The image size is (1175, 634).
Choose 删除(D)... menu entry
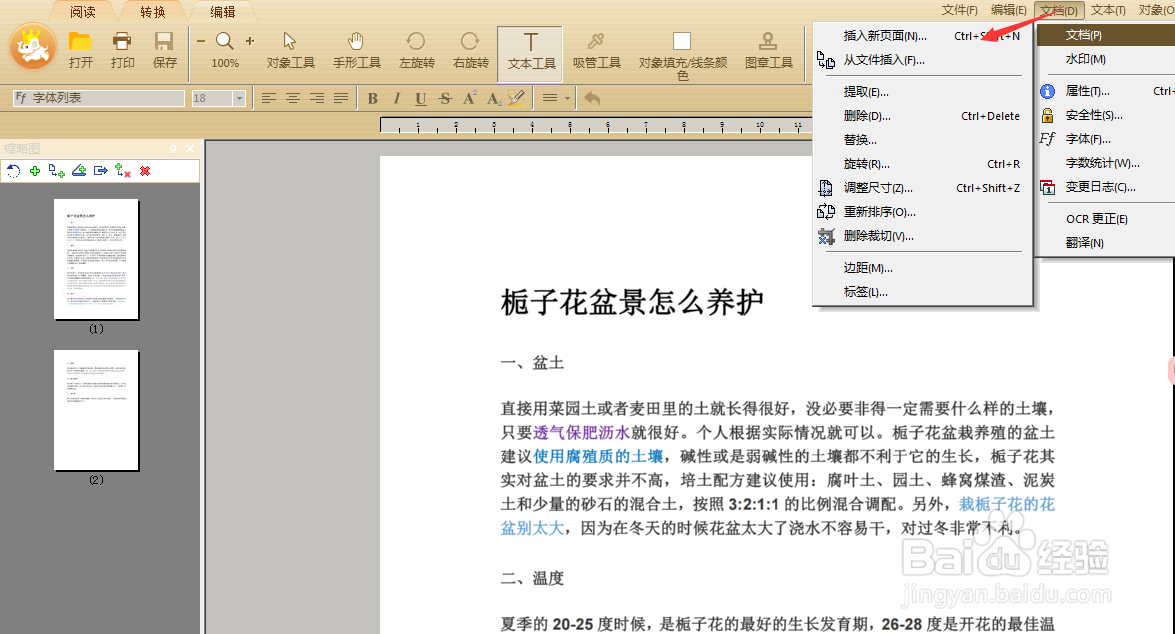tap(922, 115)
